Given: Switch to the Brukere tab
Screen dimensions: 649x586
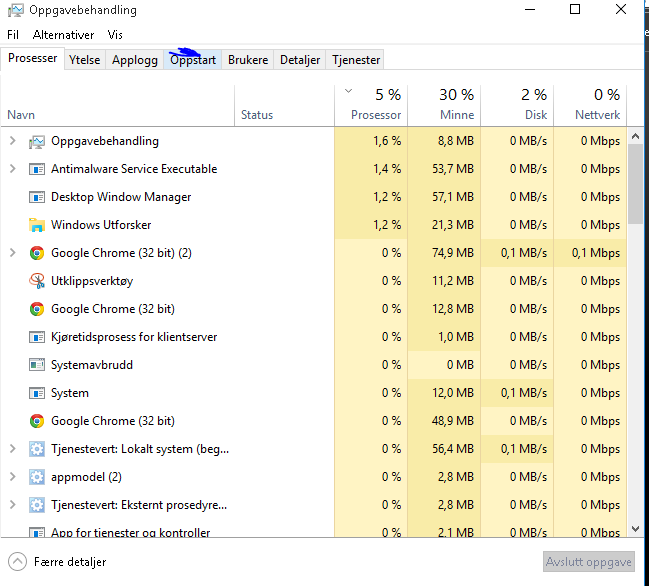Looking at the screenshot, I should [x=248, y=60].
